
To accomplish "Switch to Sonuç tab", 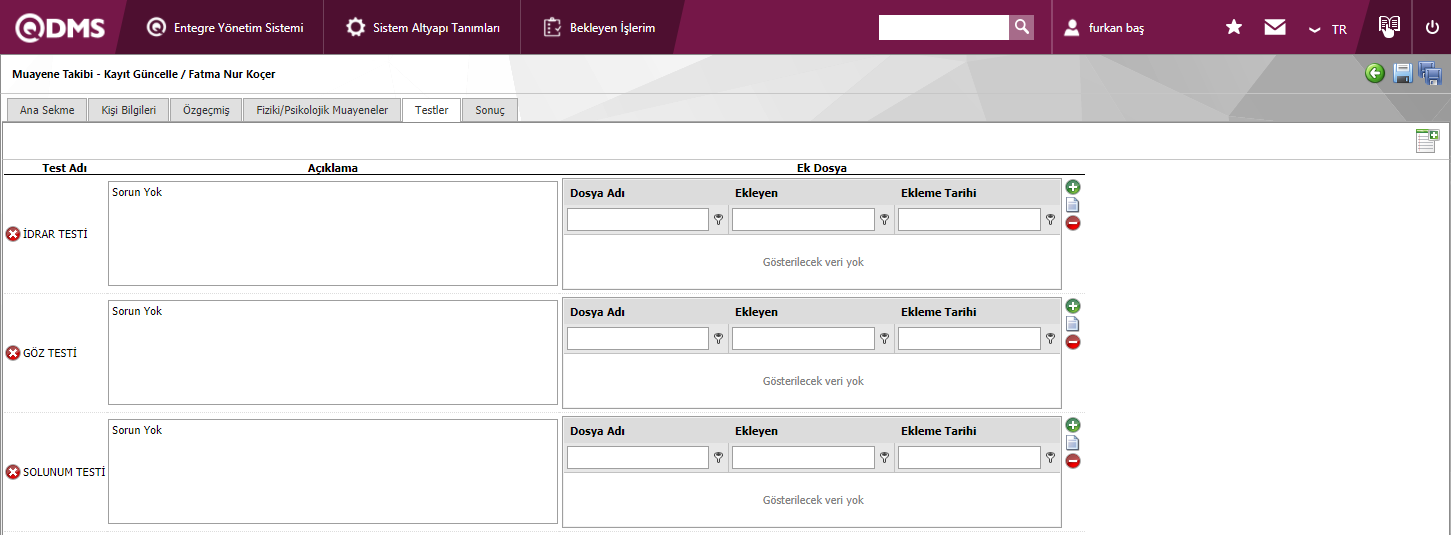I will pos(490,110).
